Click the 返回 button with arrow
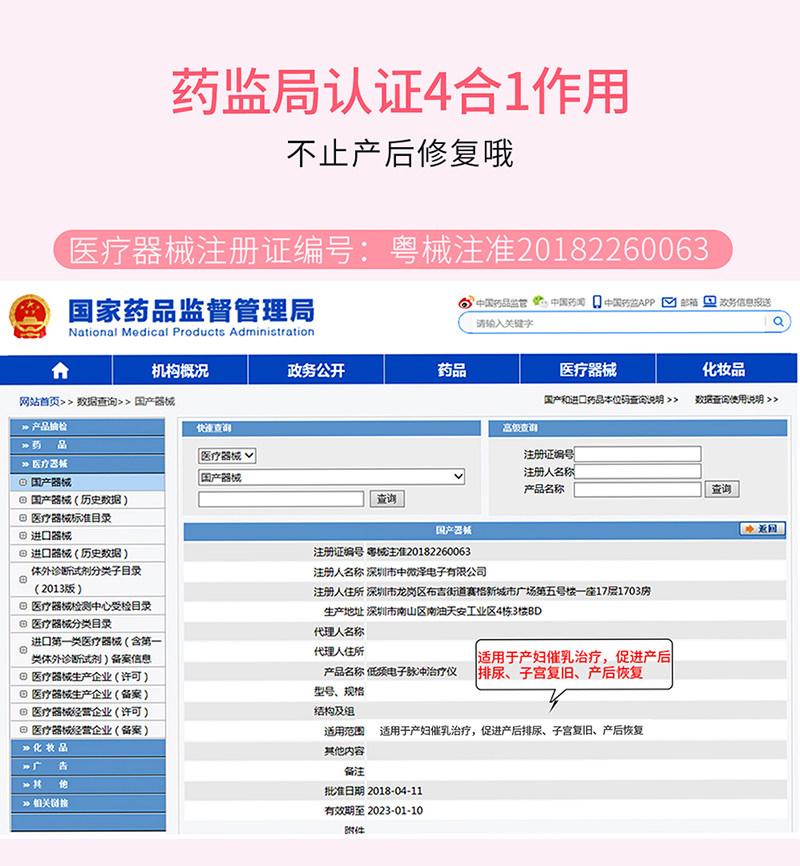800x866 pixels. pos(762,529)
